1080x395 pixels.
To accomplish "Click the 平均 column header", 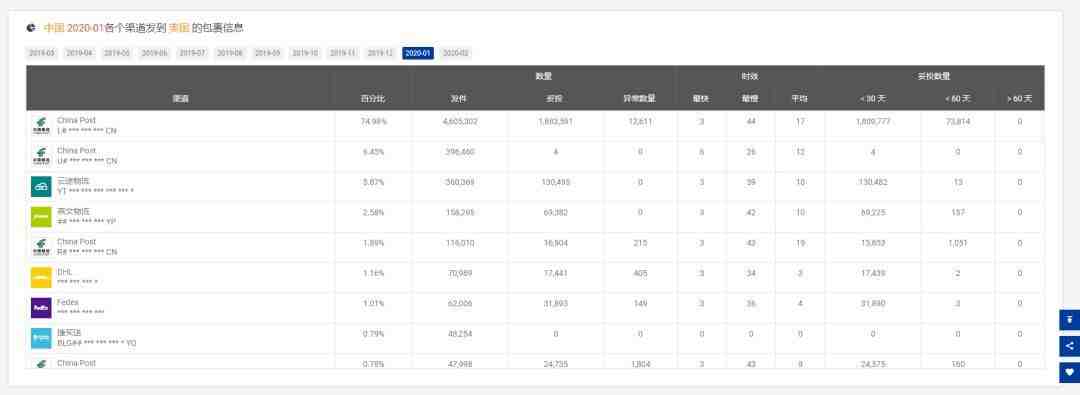I will click(799, 99).
